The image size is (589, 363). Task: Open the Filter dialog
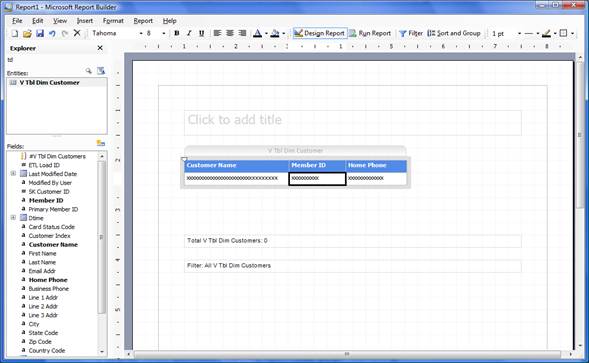coord(411,33)
